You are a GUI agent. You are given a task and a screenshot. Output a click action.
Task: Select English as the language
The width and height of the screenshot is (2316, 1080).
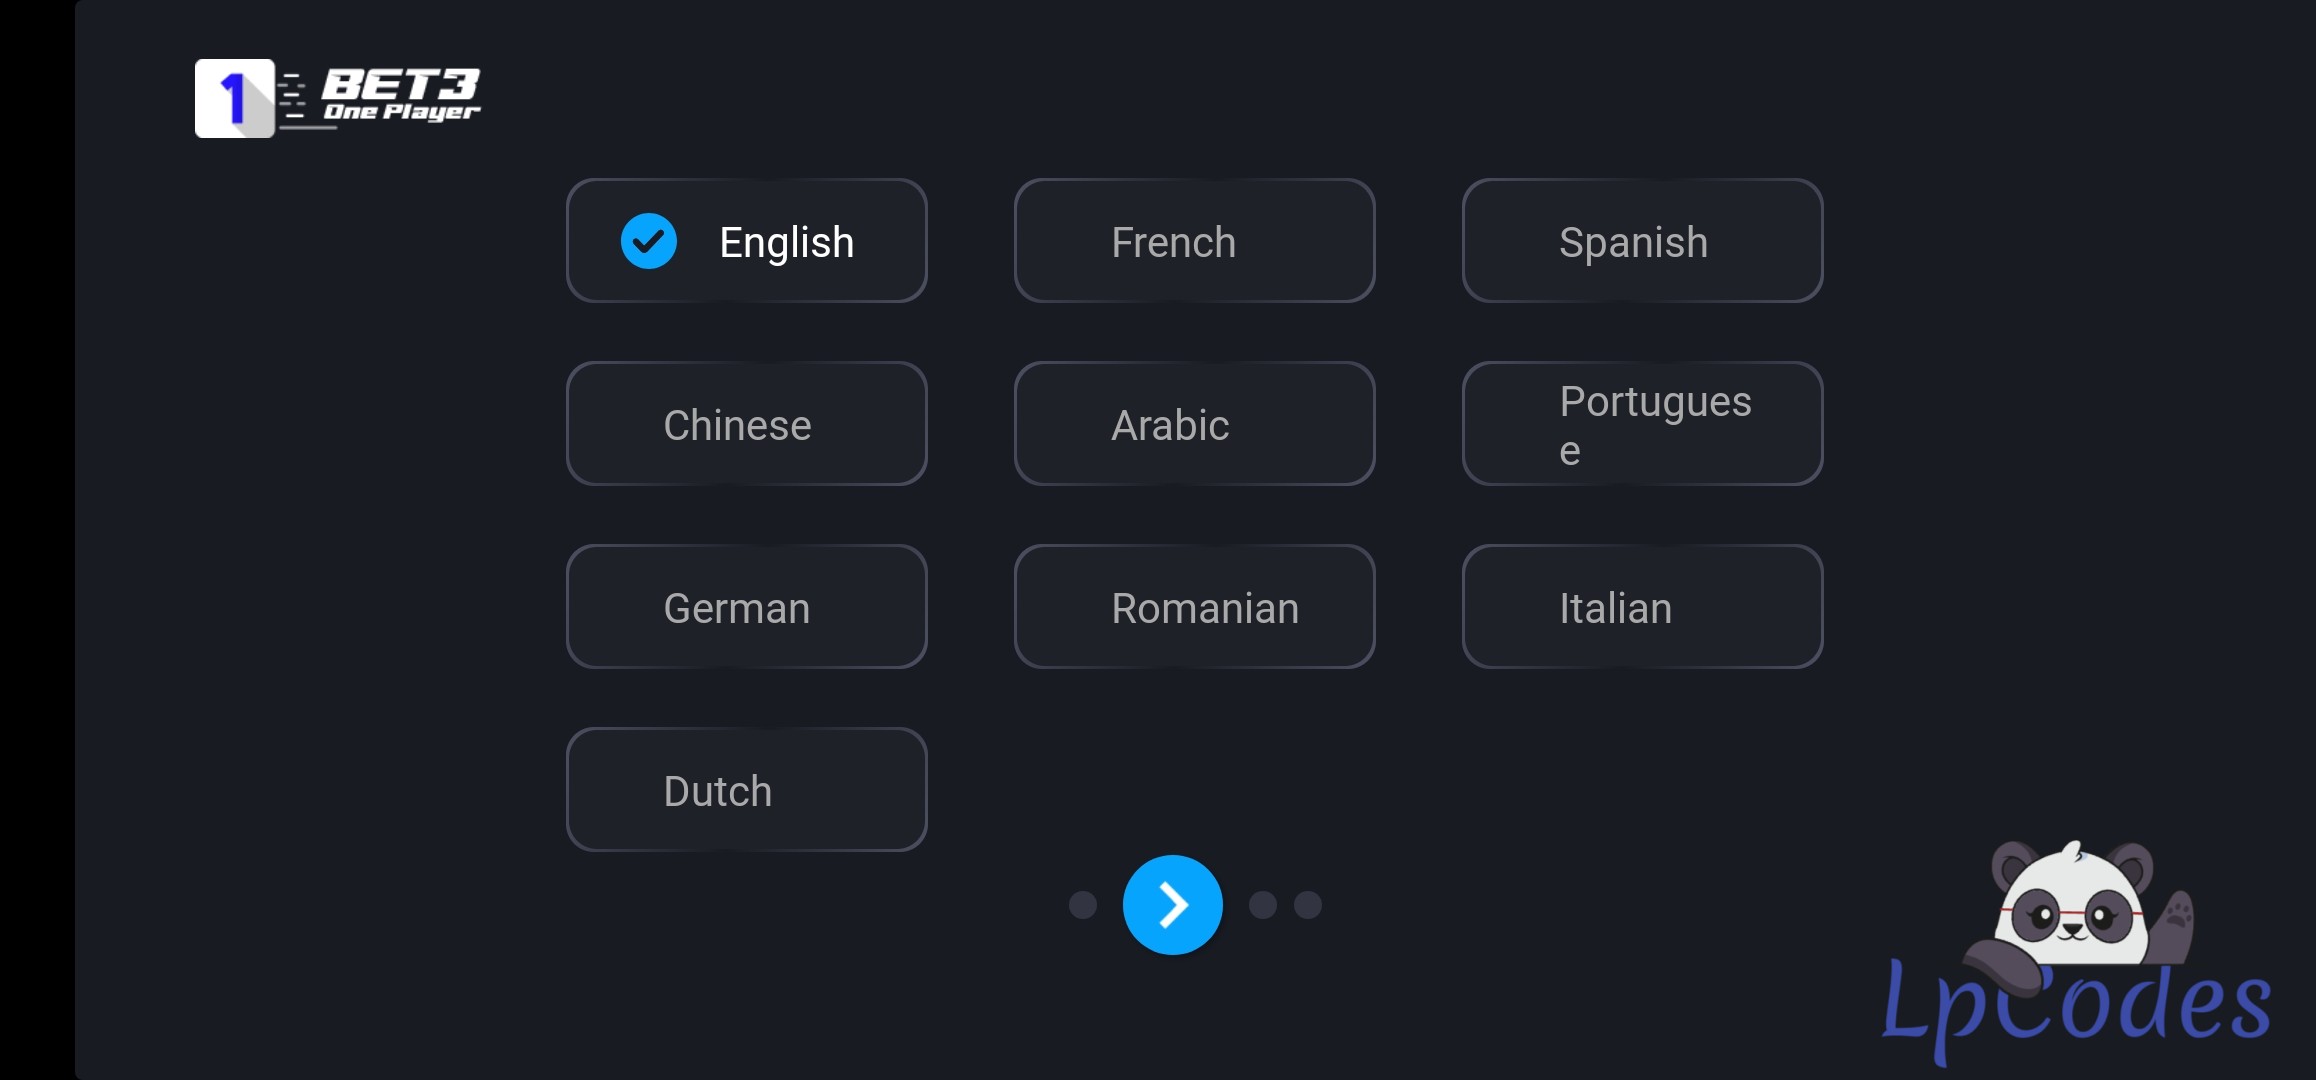(x=746, y=241)
